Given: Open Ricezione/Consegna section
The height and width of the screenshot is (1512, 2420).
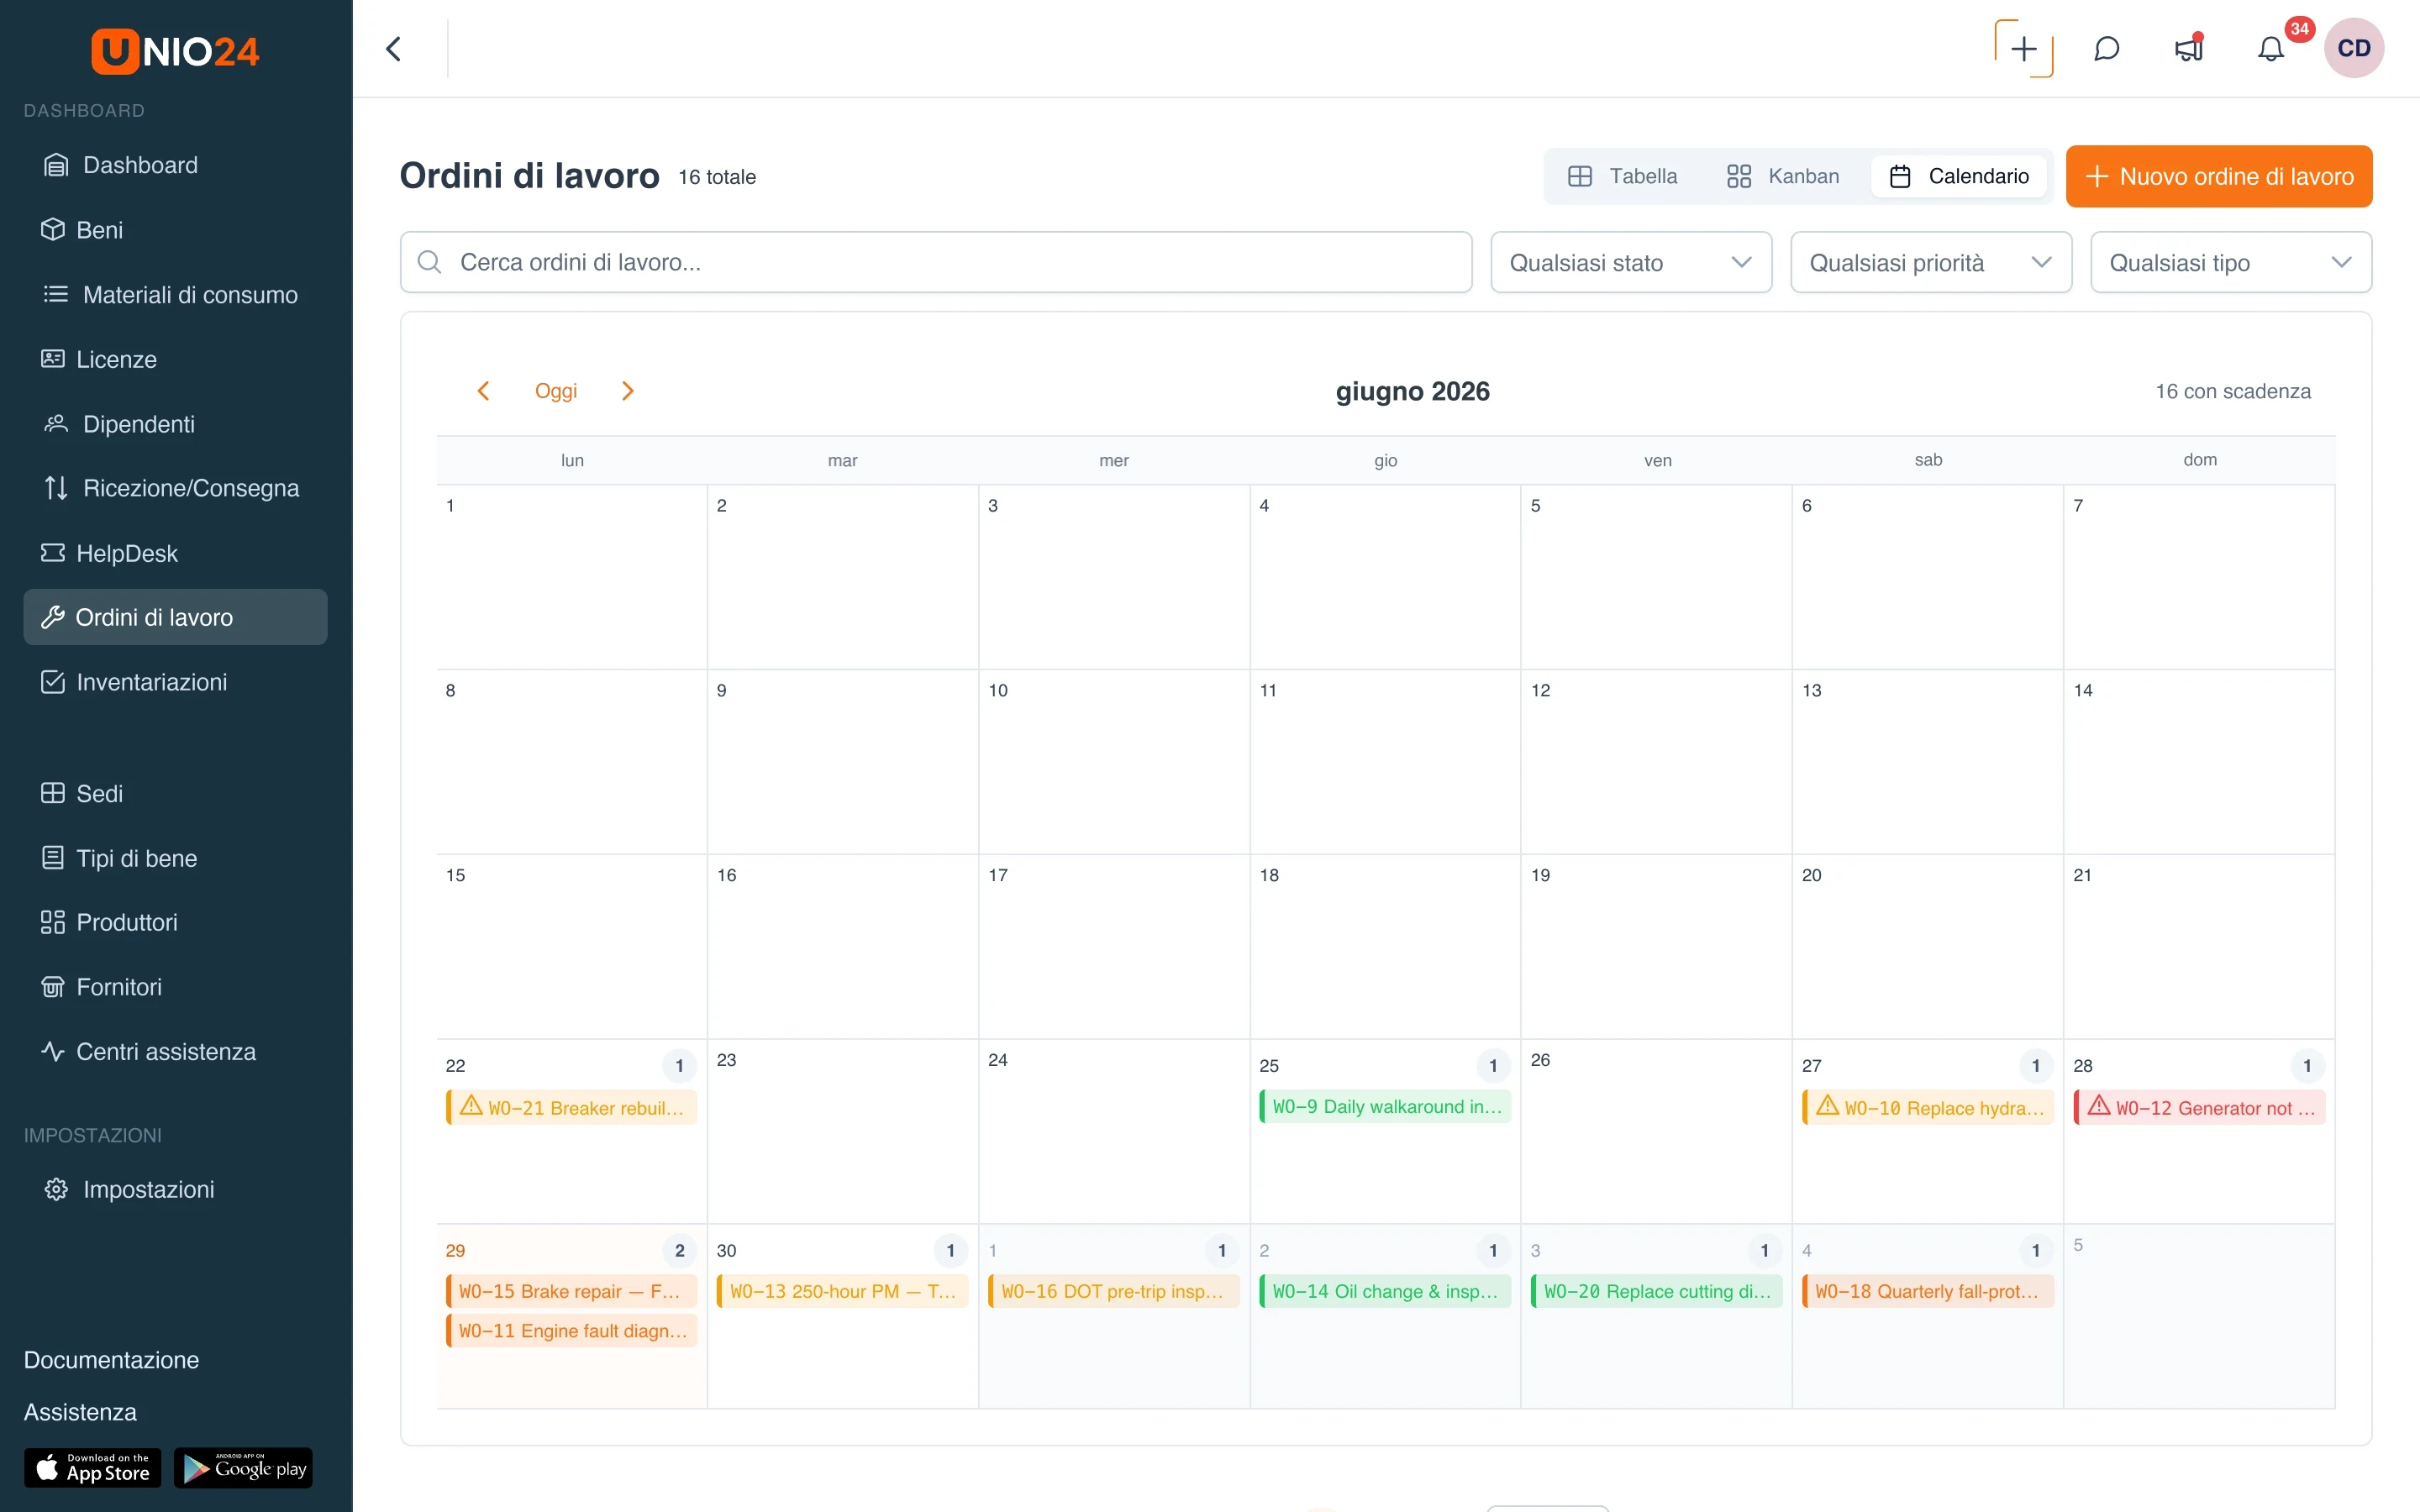Looking at the screenshot, I should coord(175,488).
